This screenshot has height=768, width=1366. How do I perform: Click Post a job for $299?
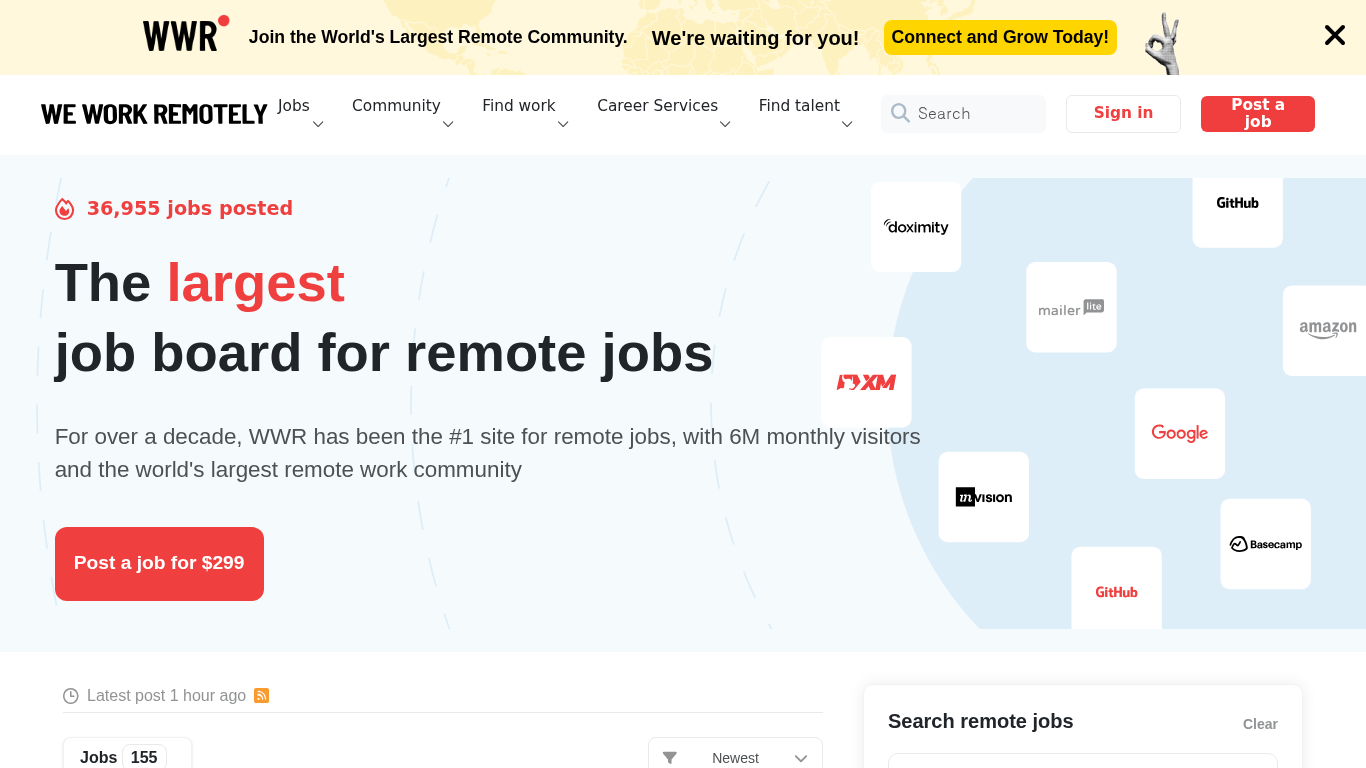[x=159, y=564]
